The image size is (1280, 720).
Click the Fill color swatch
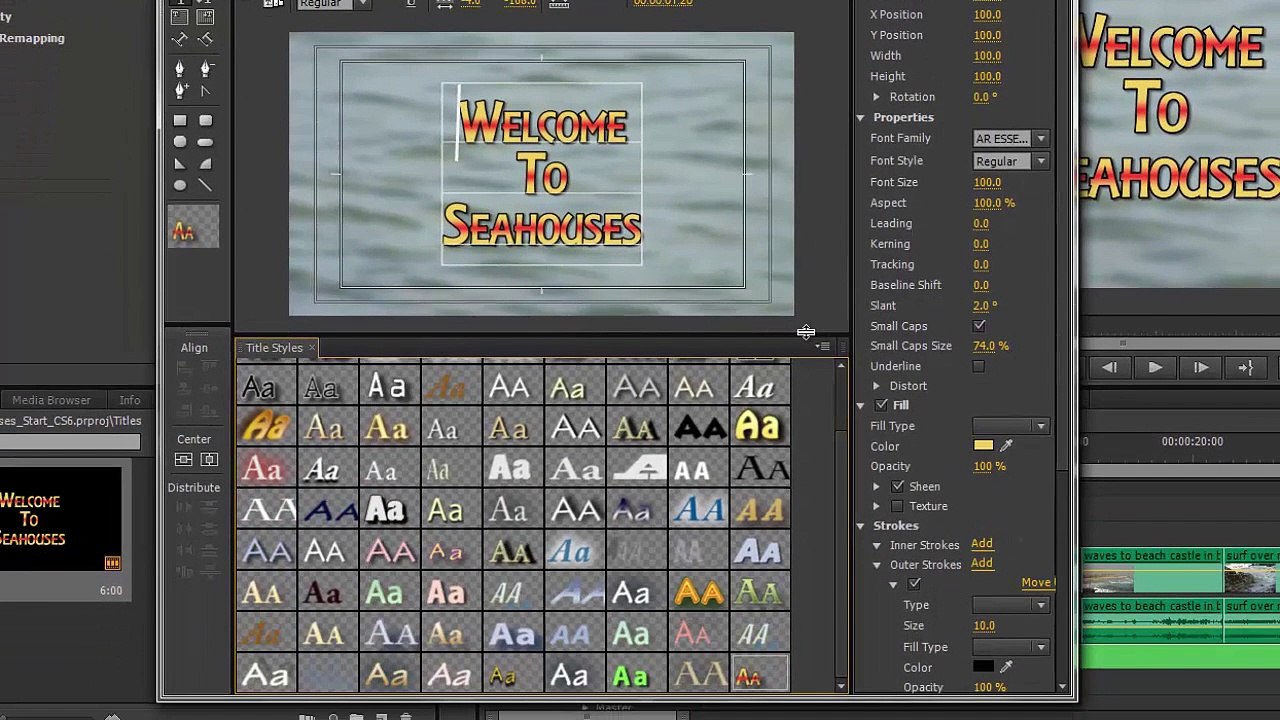point(983,446)
